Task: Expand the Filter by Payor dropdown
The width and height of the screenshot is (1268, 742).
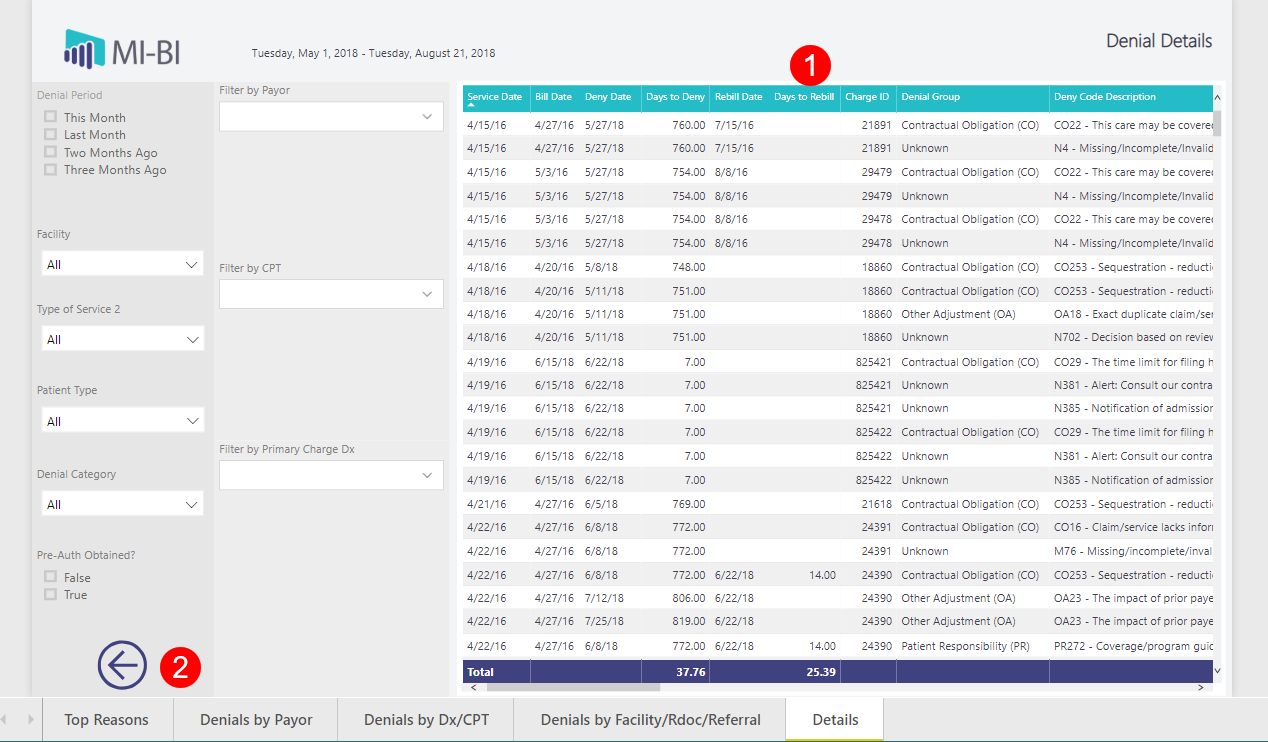Action: [331, 117]
